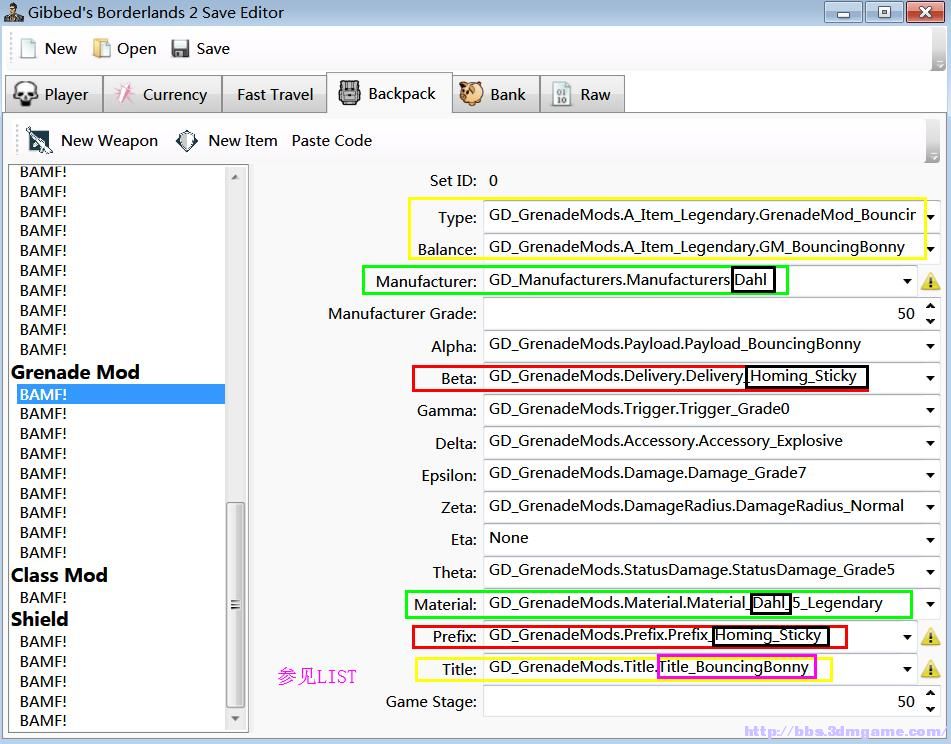Viewport: 951px width, 744px height.
Task: Click the warning icon beside Title
Action: [x=930, y=669]
